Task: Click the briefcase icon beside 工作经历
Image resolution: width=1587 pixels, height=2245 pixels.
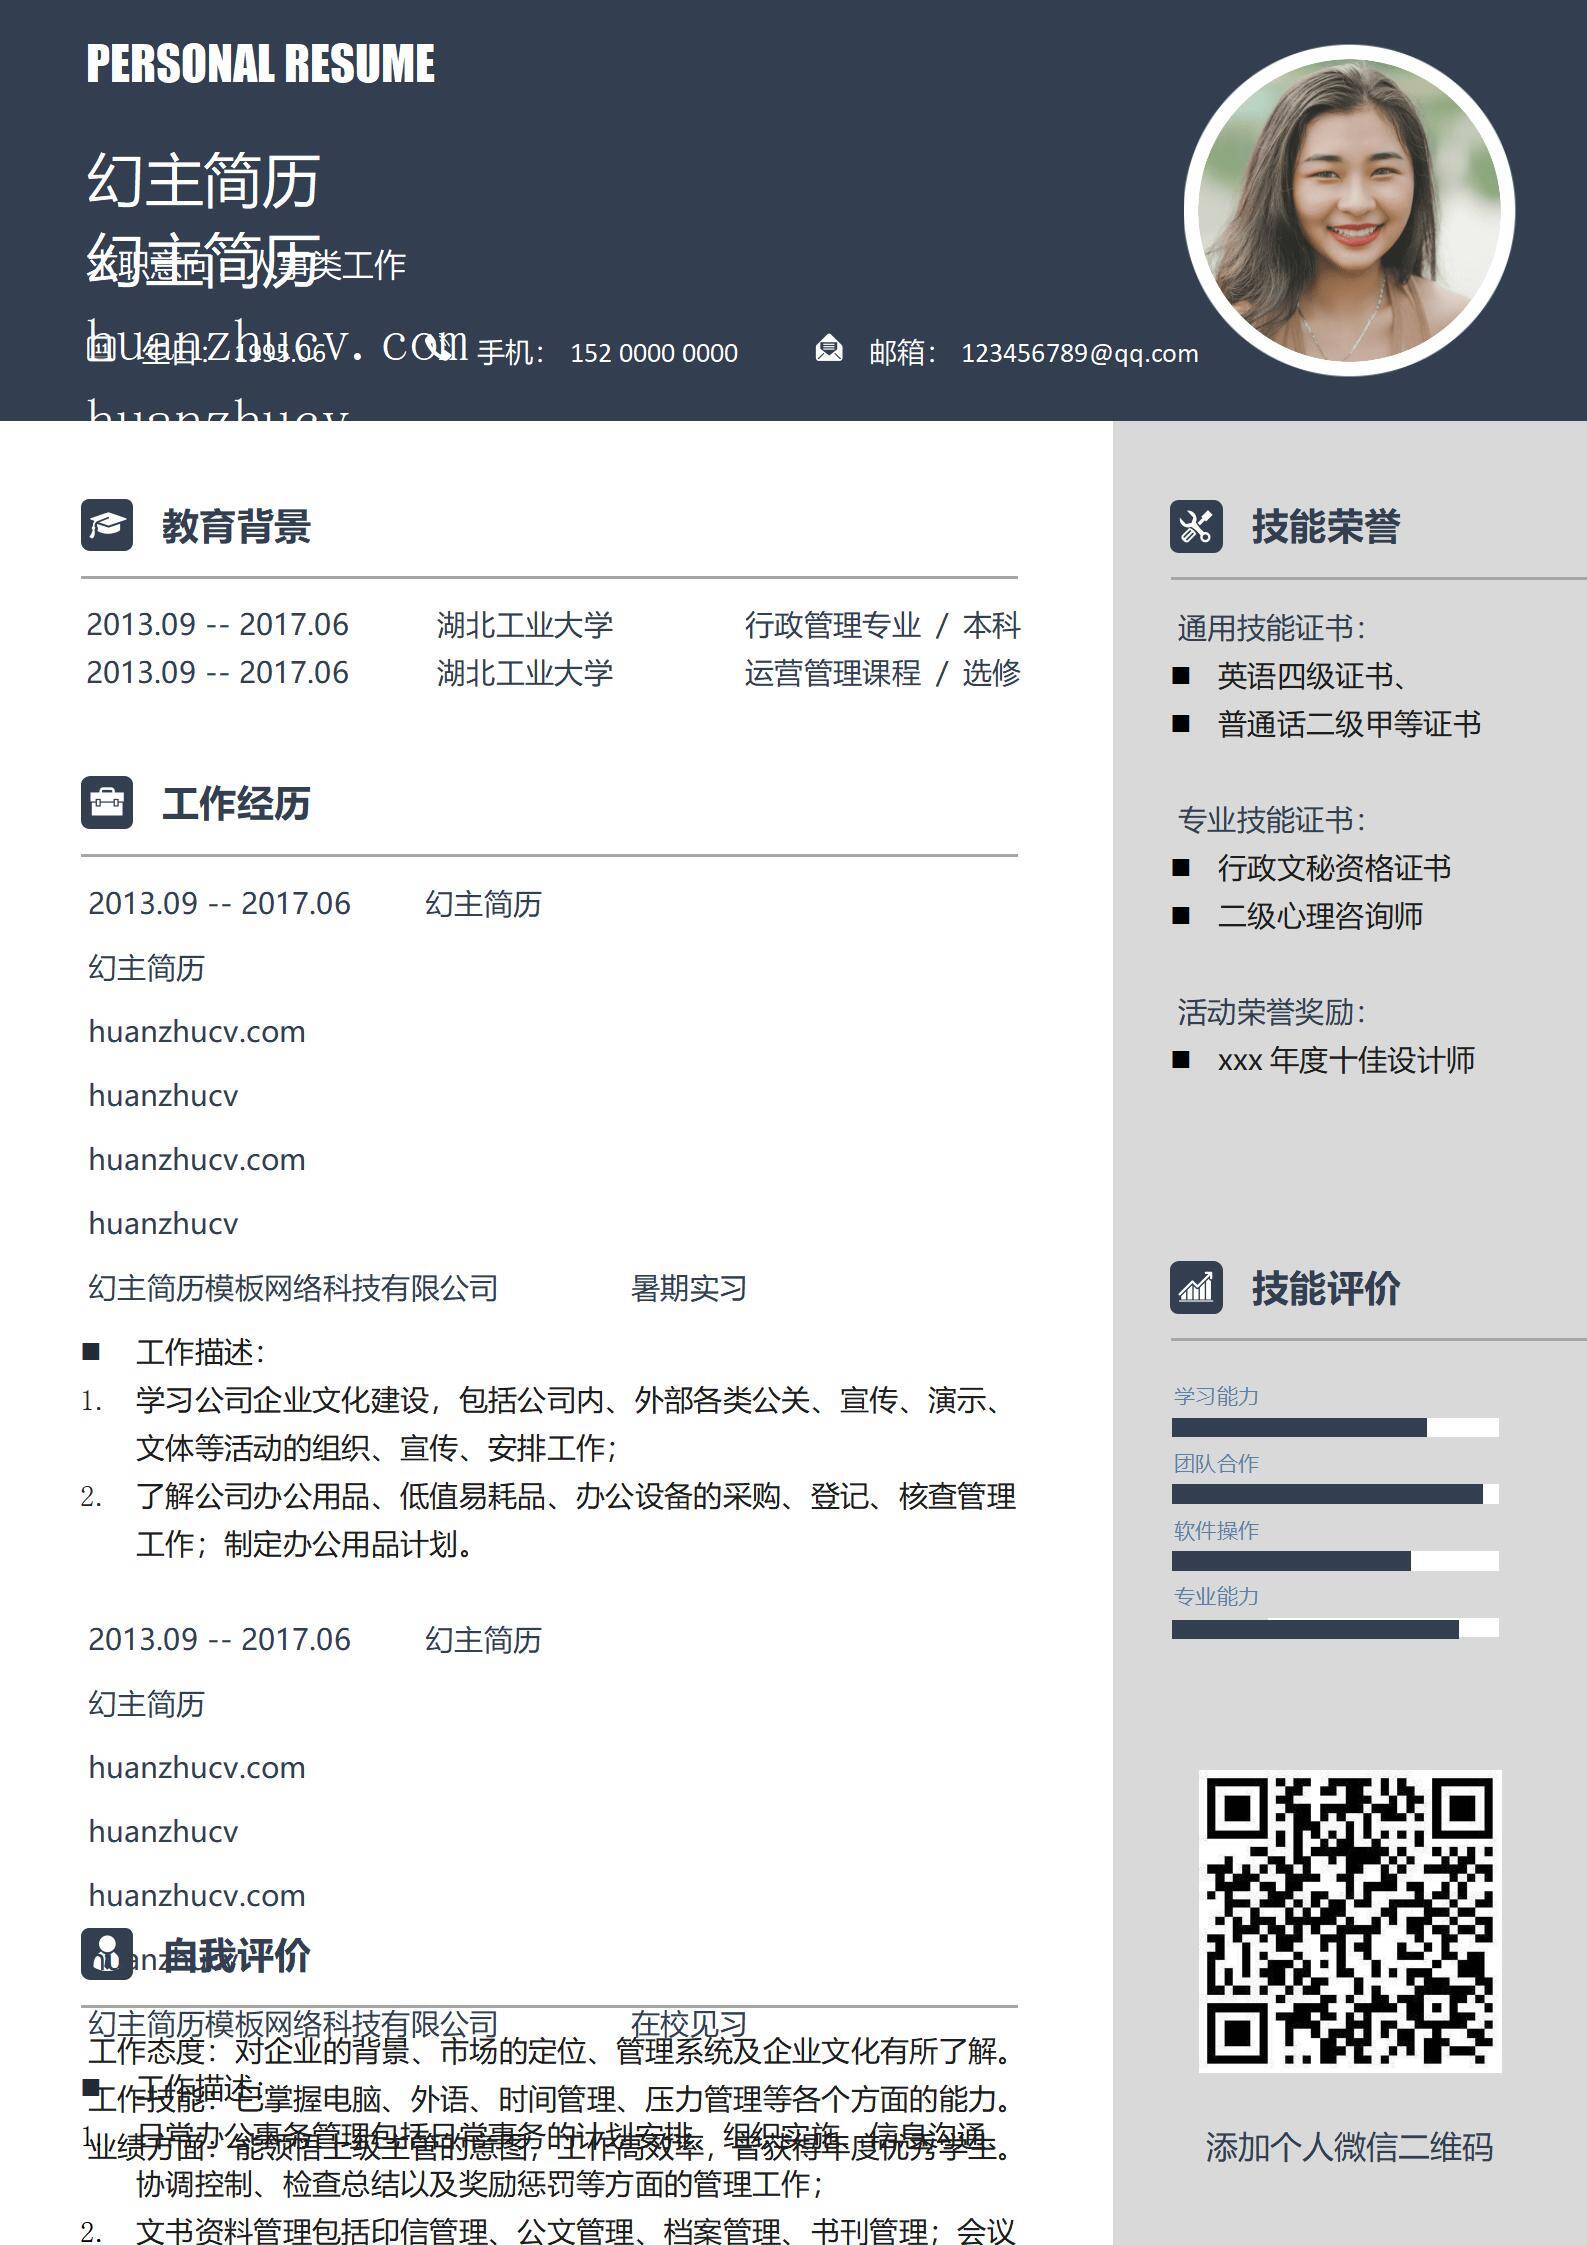Action: coord(107,802)
